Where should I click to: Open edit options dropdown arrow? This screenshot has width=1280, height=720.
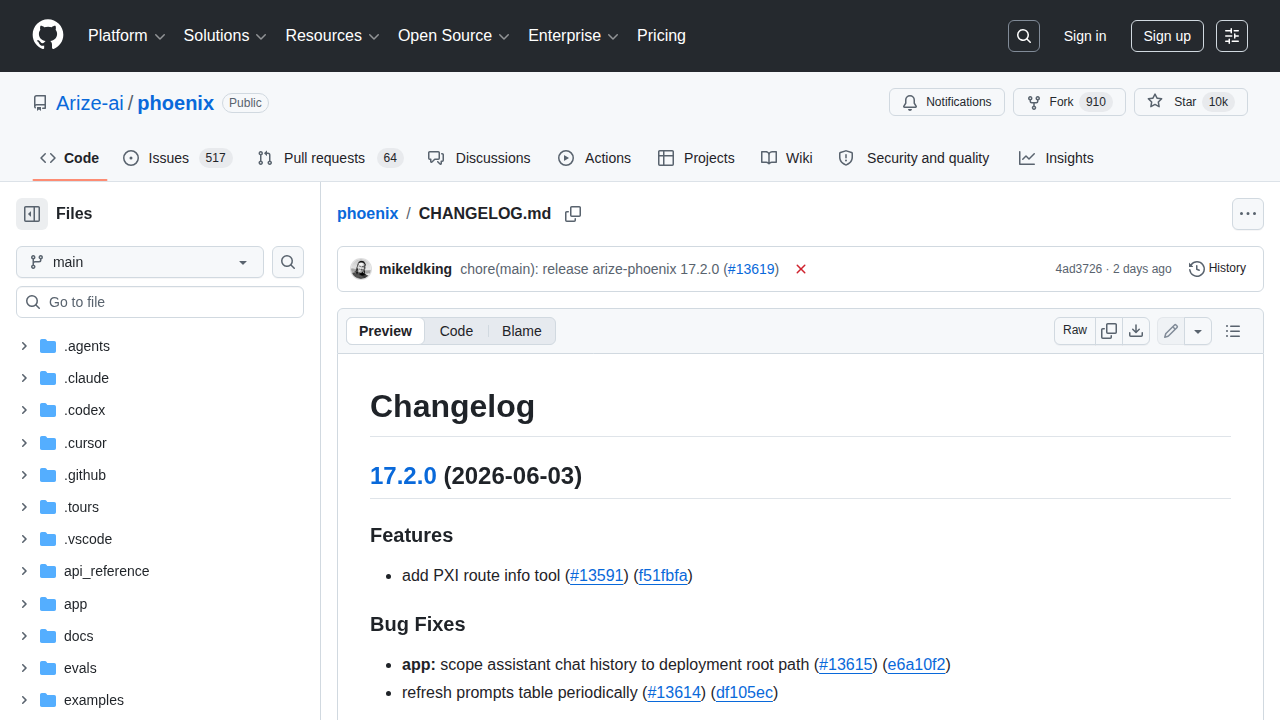point(1198,331)
